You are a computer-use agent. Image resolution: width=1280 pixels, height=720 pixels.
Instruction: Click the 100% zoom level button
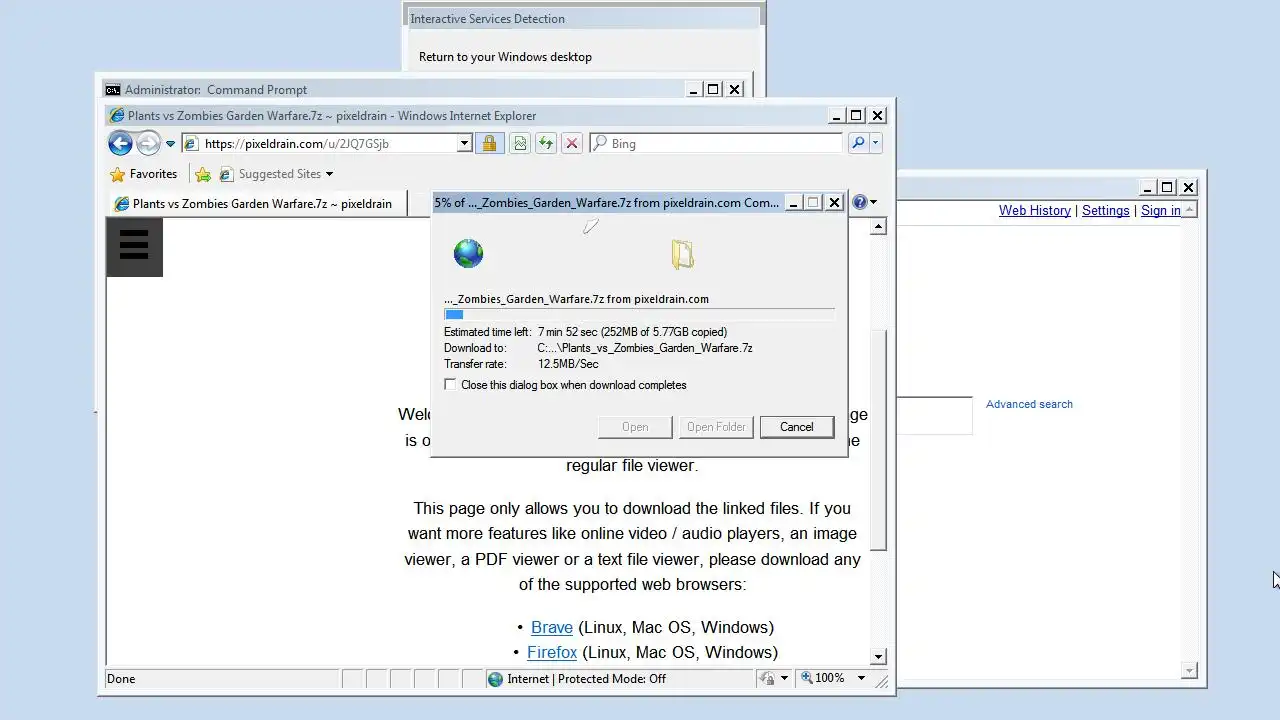tap(824, 678)
